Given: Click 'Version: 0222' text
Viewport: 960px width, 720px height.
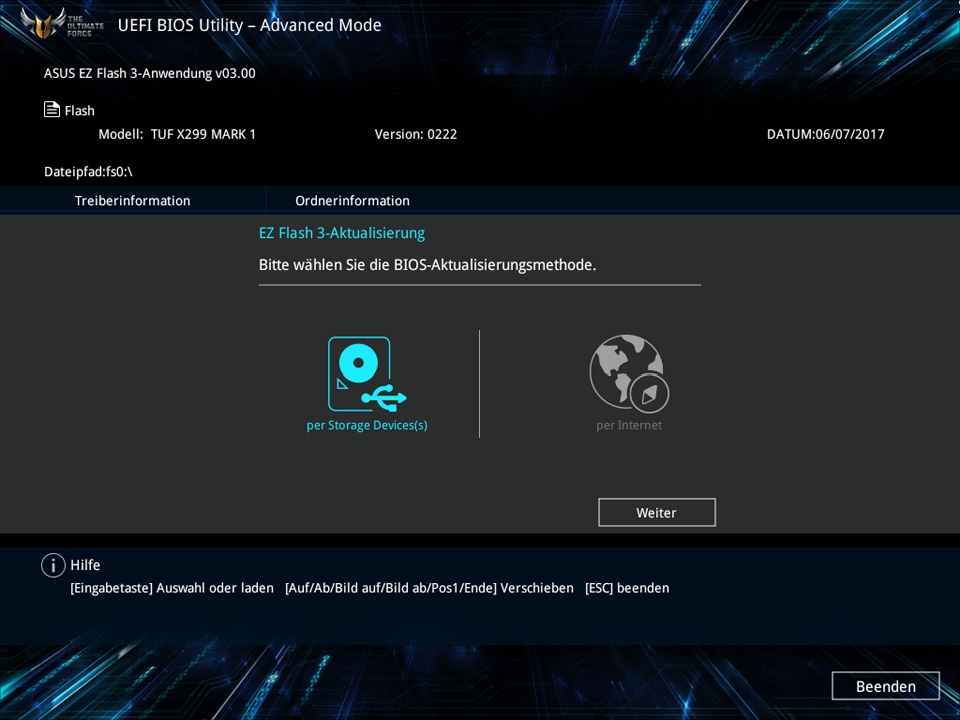Looking at the screenshot, I should click(x=416, y=134).
